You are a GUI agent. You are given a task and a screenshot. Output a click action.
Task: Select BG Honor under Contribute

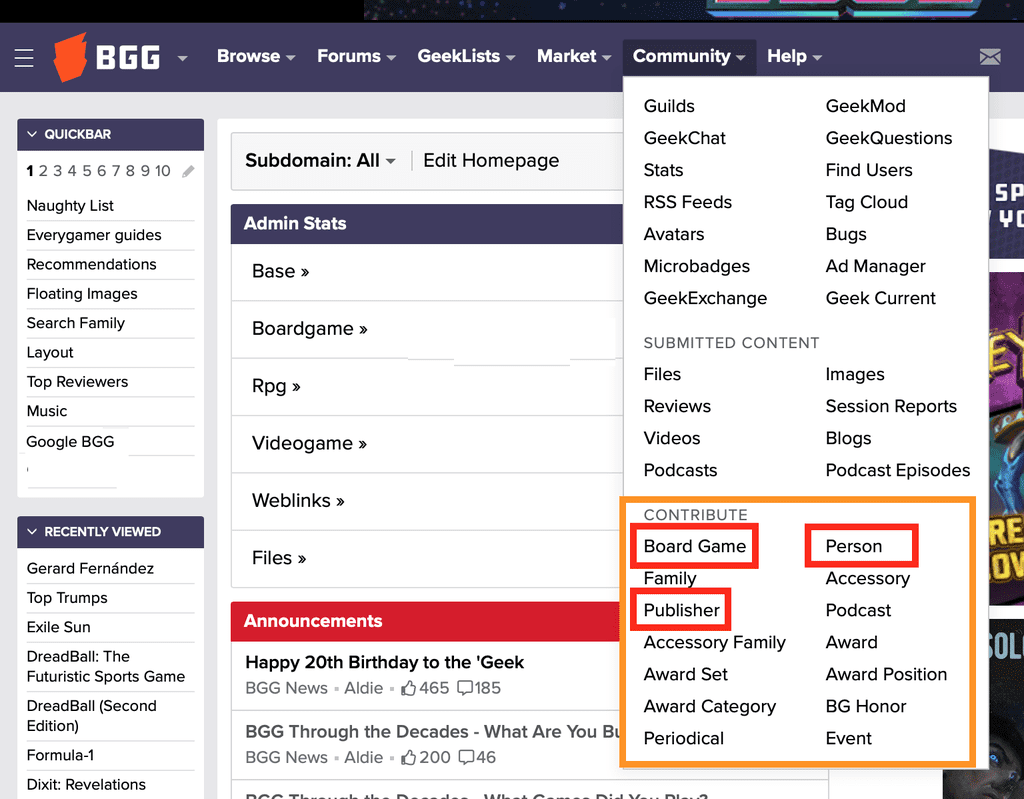(865, 706)
